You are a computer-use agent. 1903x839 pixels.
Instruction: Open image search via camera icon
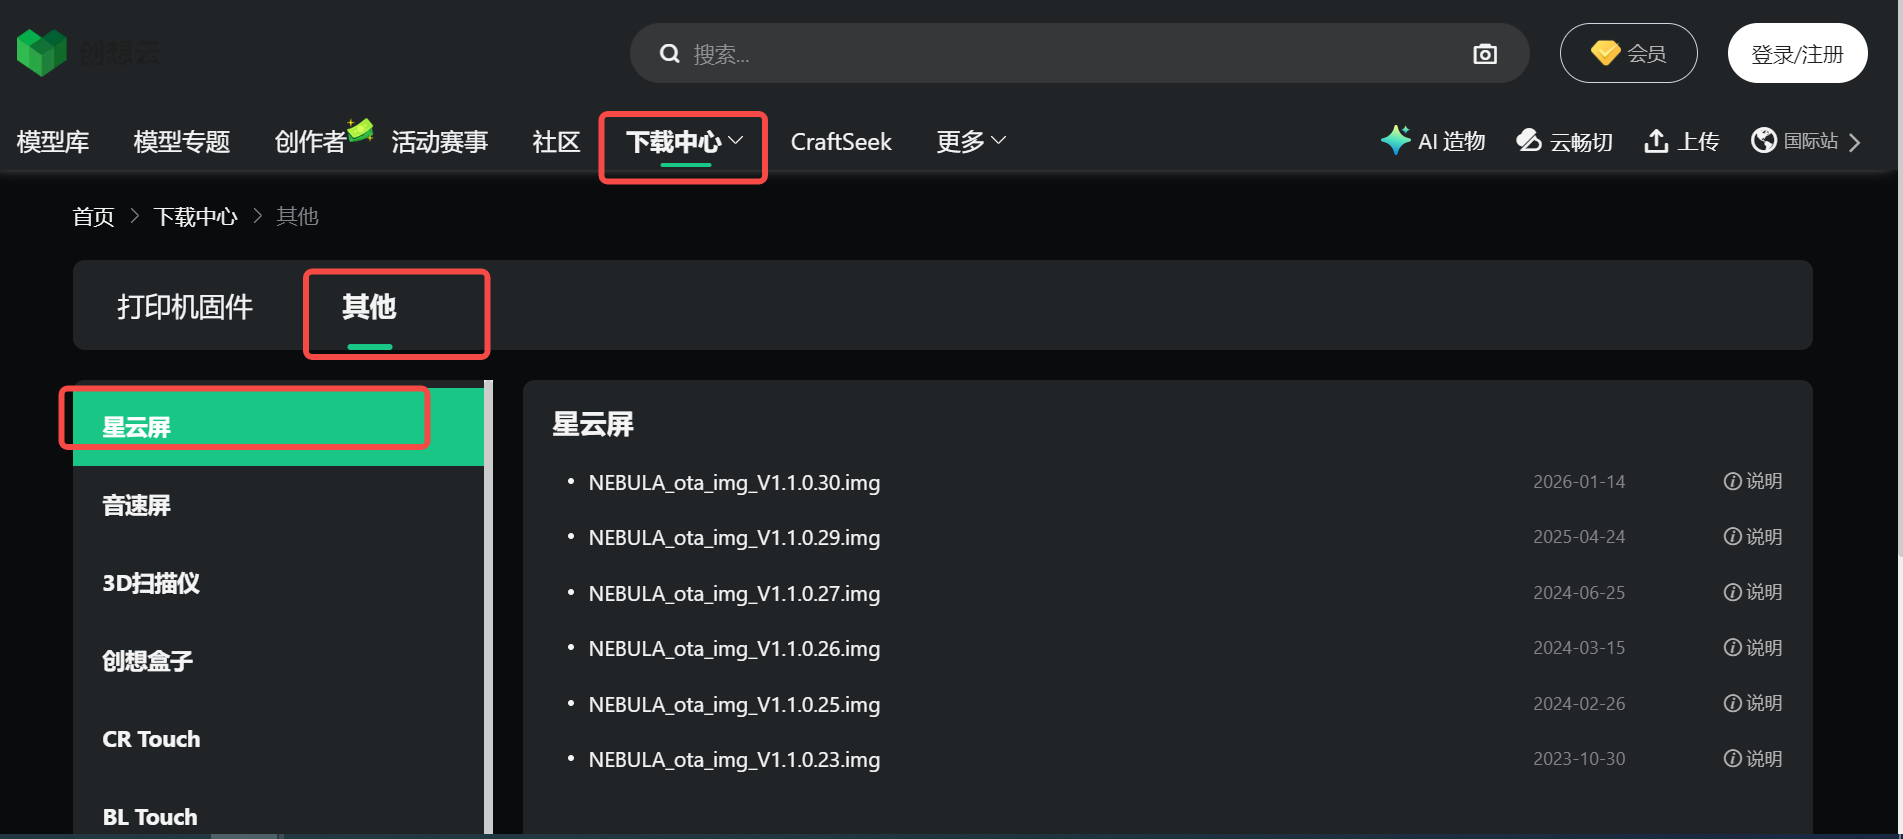click(x=1485, y=54)
